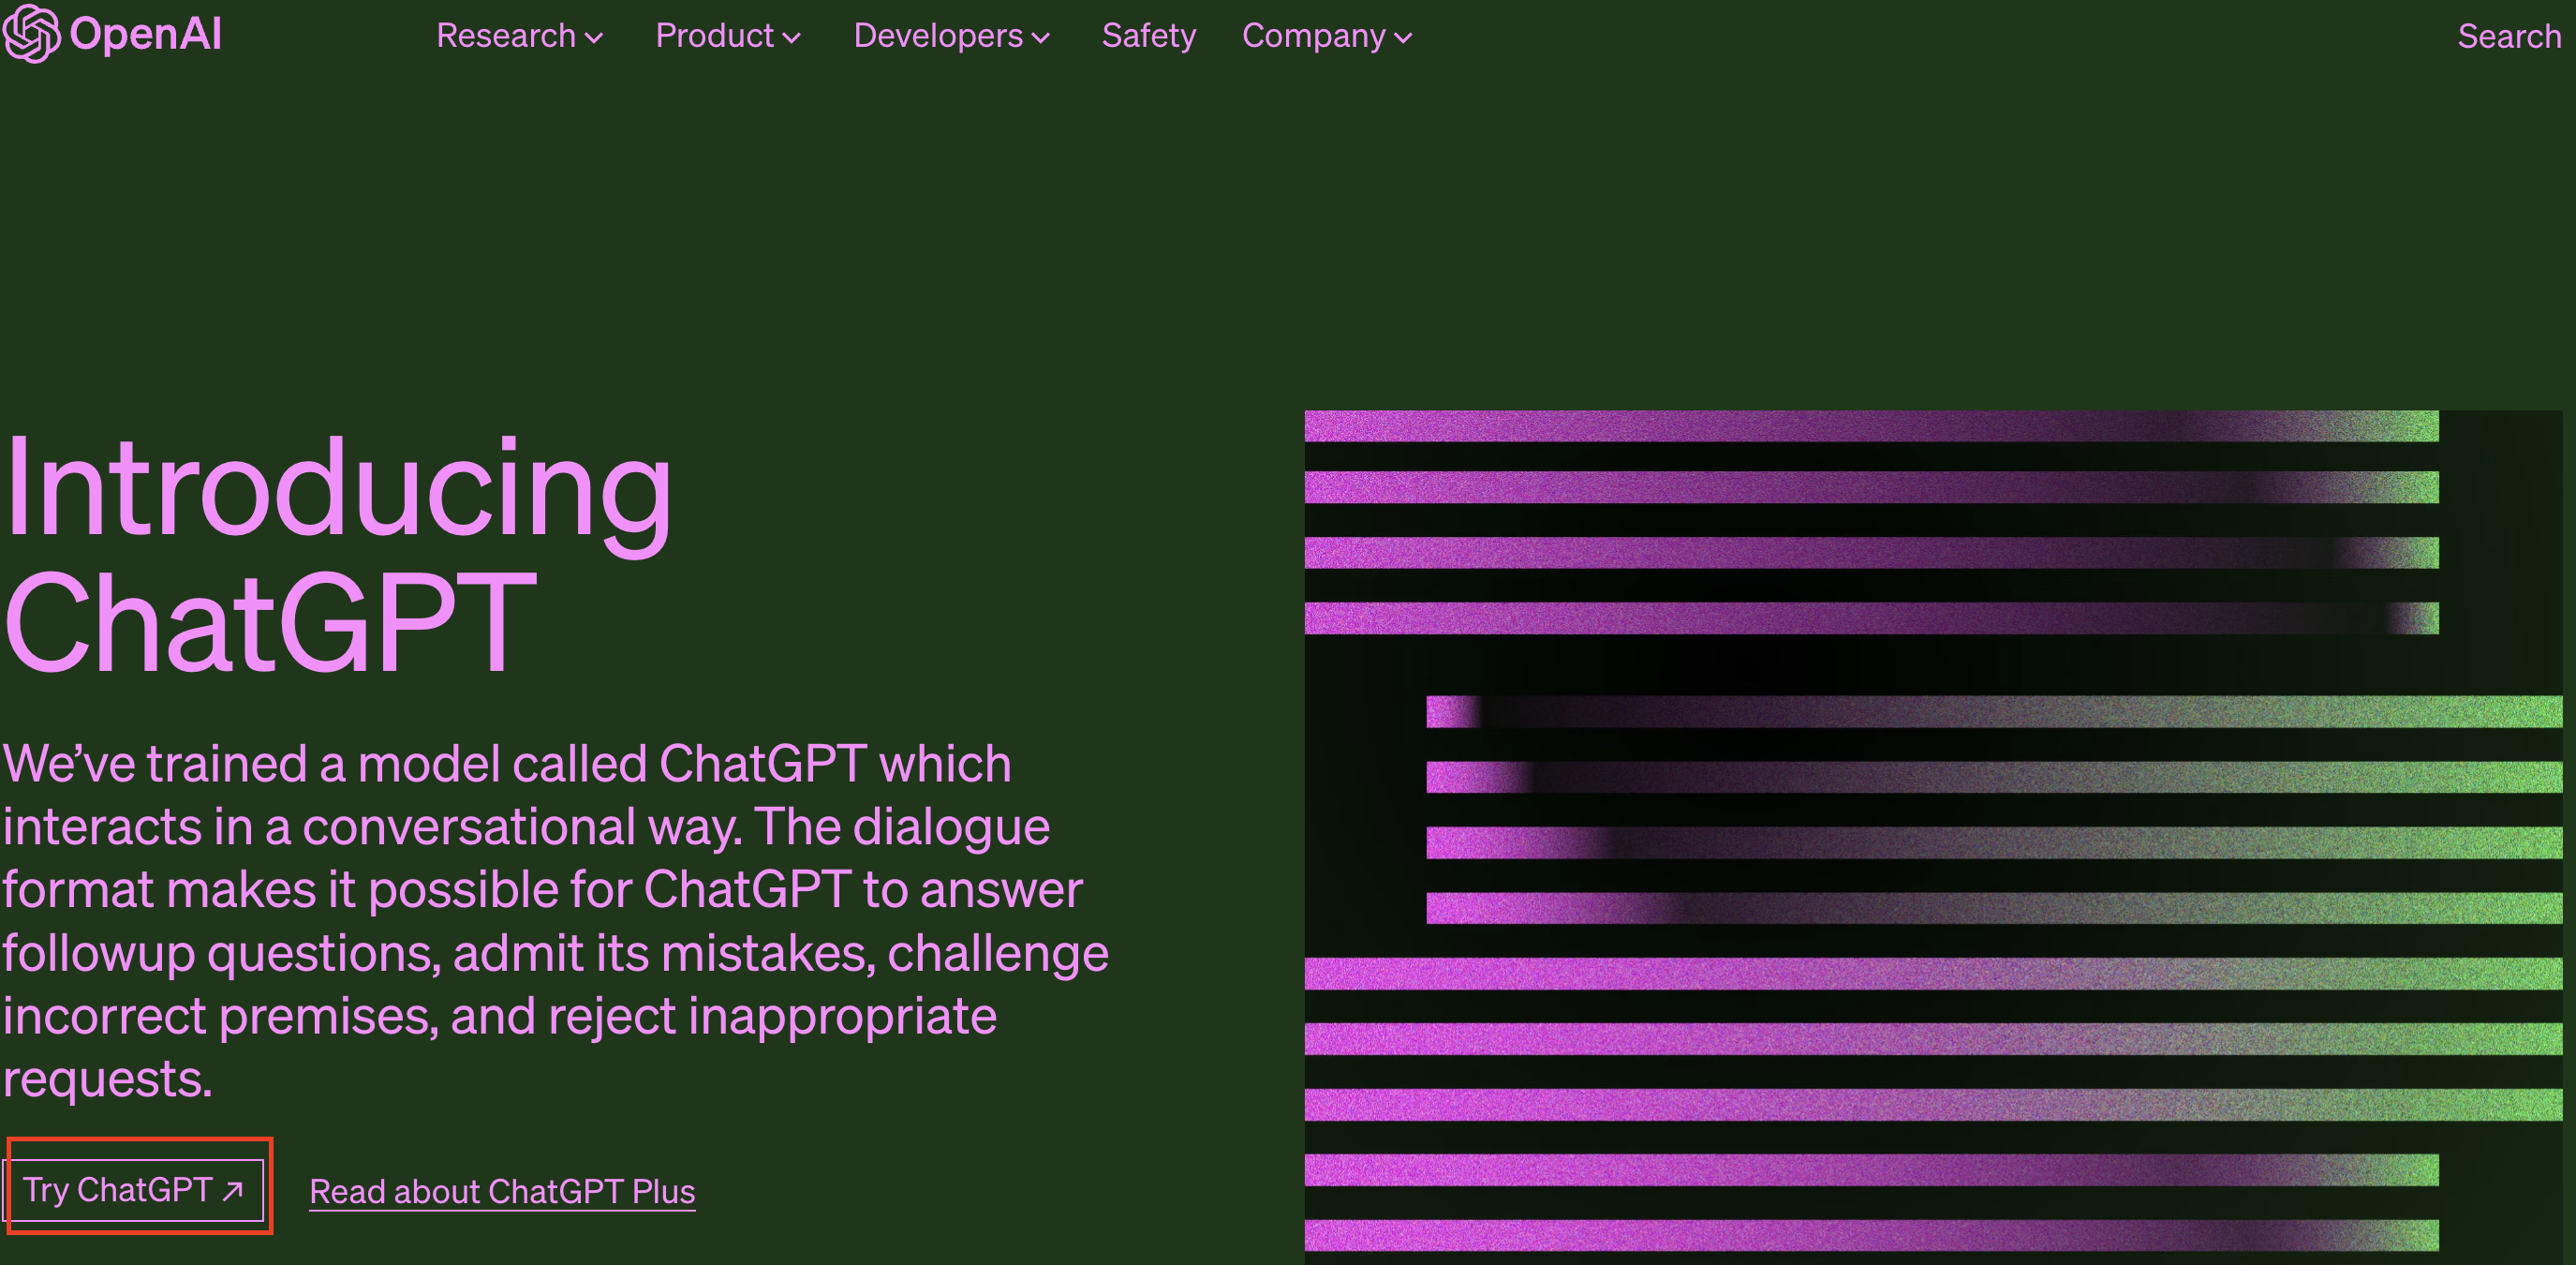The image size is (2576, 1265).
Task: Click the OpenAI wordmark text
Action: click(146, 35)
